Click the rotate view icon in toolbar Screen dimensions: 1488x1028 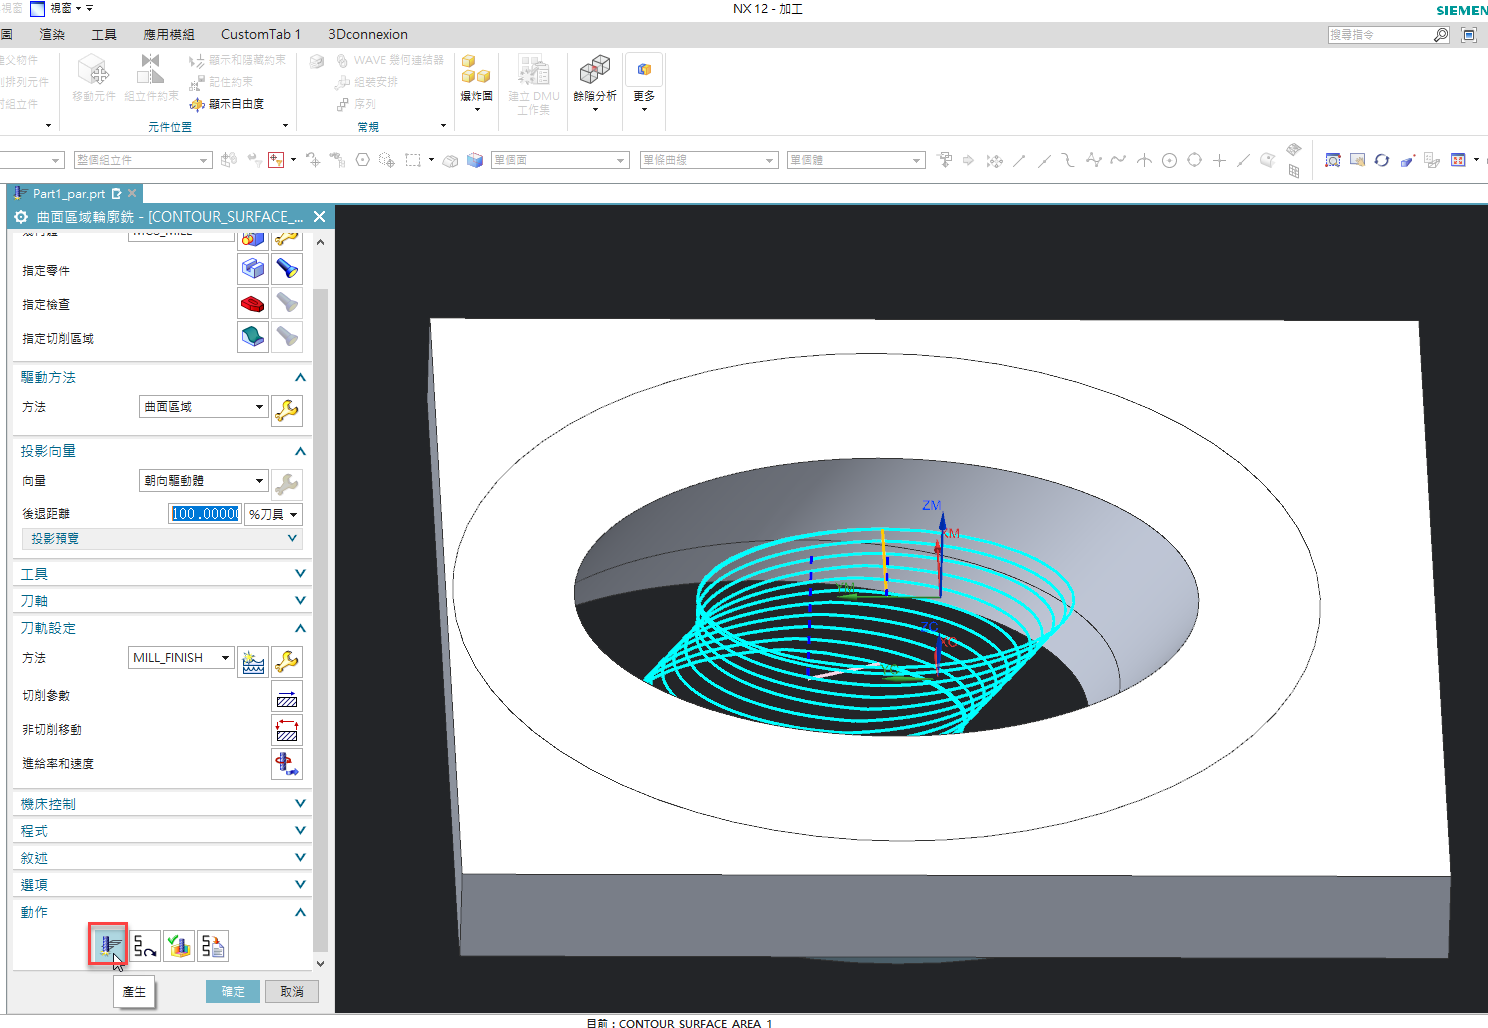[x=1381, y=160]
